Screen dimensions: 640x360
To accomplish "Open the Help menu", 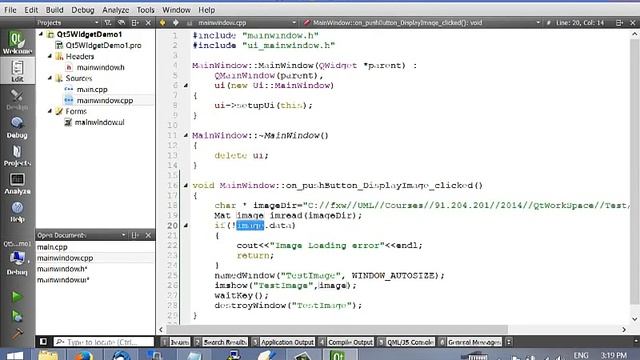I will (x=207, y=10).
